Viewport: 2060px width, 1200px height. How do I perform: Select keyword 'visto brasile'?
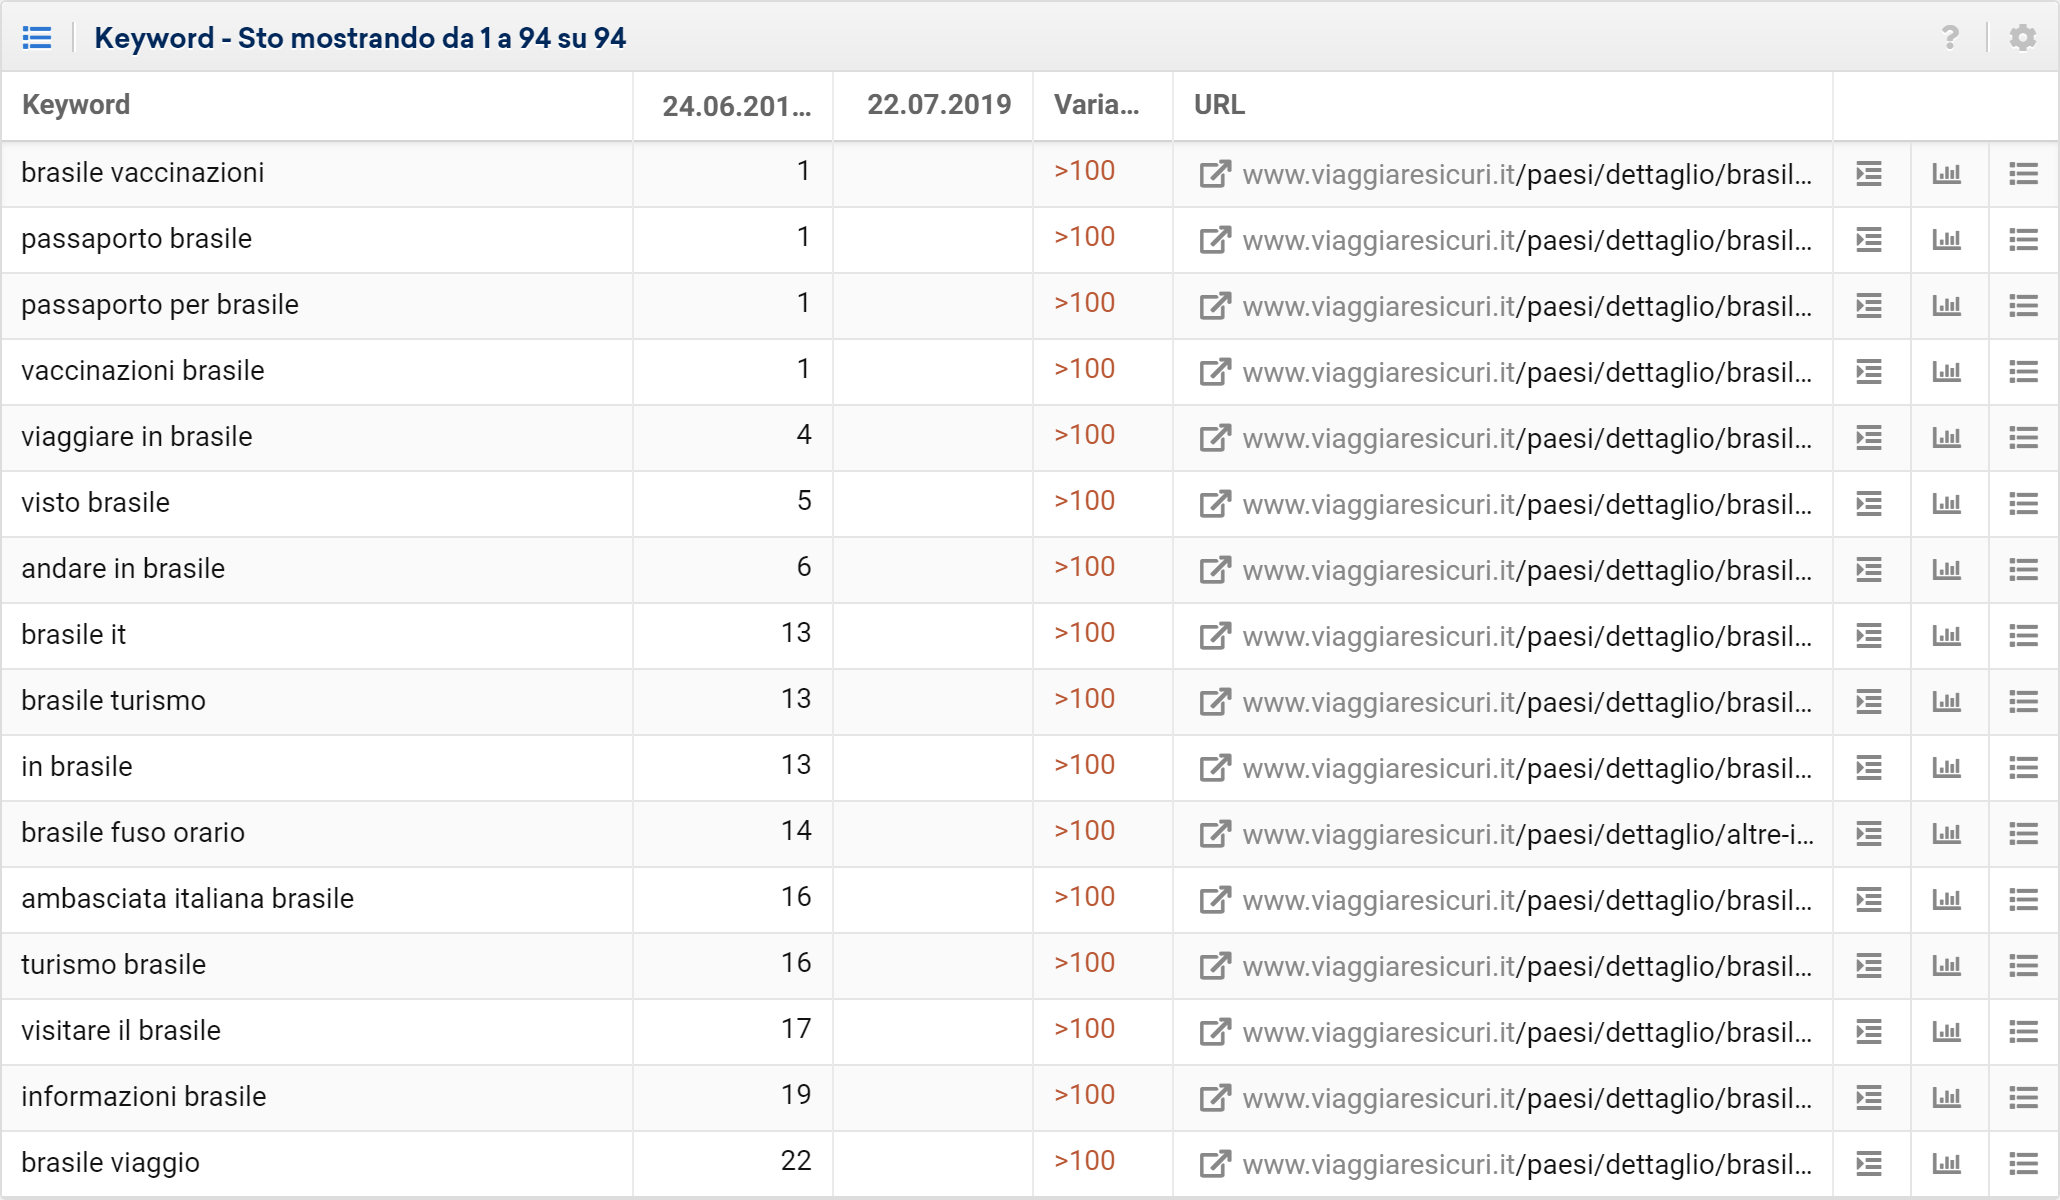pos(96,503)
